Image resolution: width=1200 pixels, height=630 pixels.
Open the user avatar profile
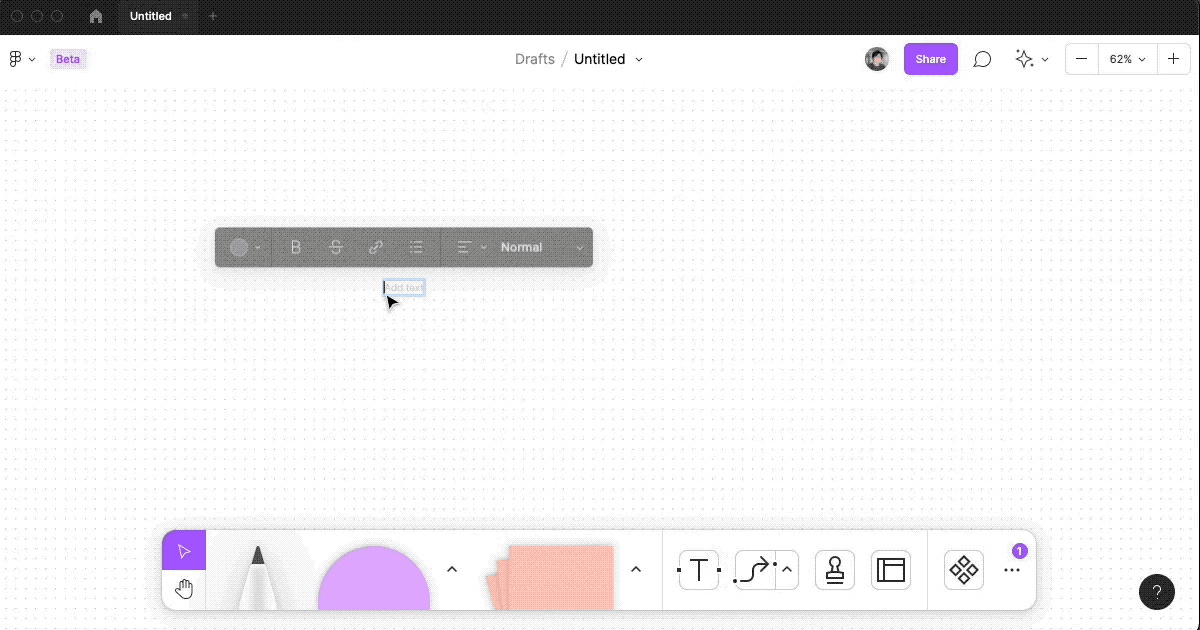(x=877, y=59)
